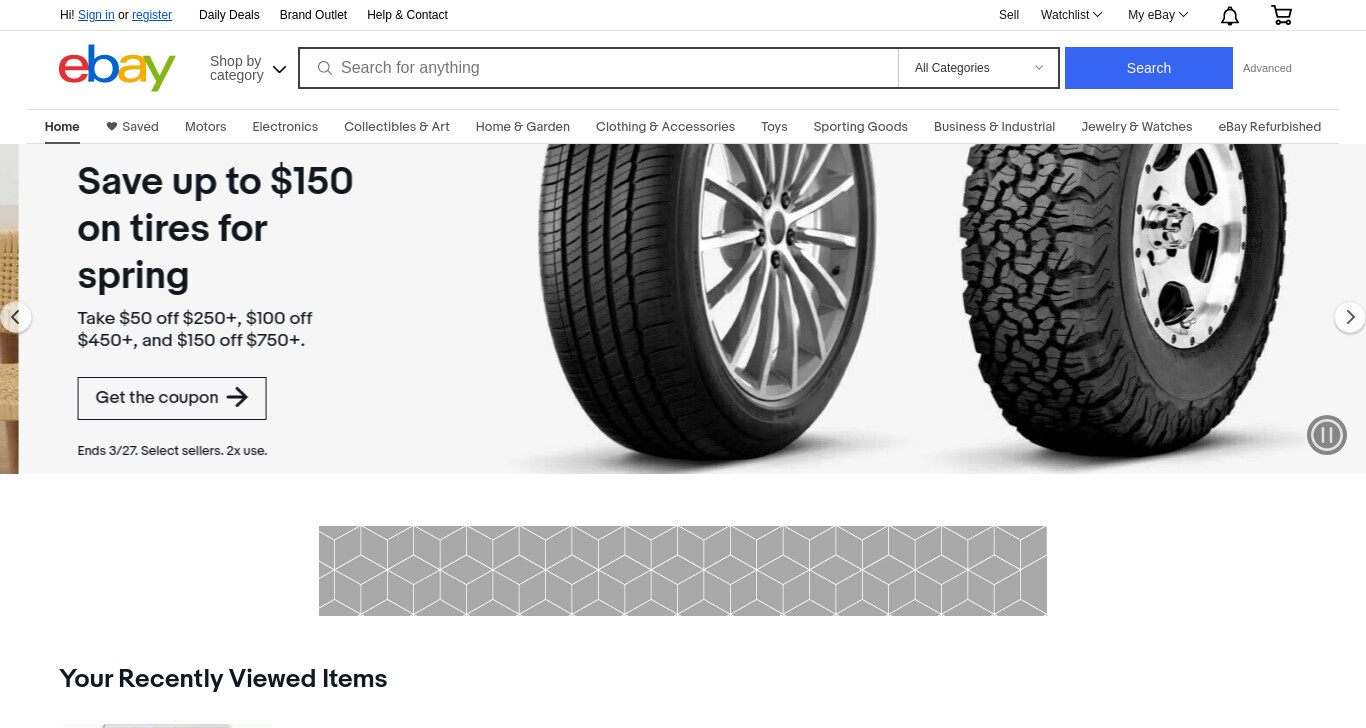Expand the Shop by category menu

(x=248, y=68)
